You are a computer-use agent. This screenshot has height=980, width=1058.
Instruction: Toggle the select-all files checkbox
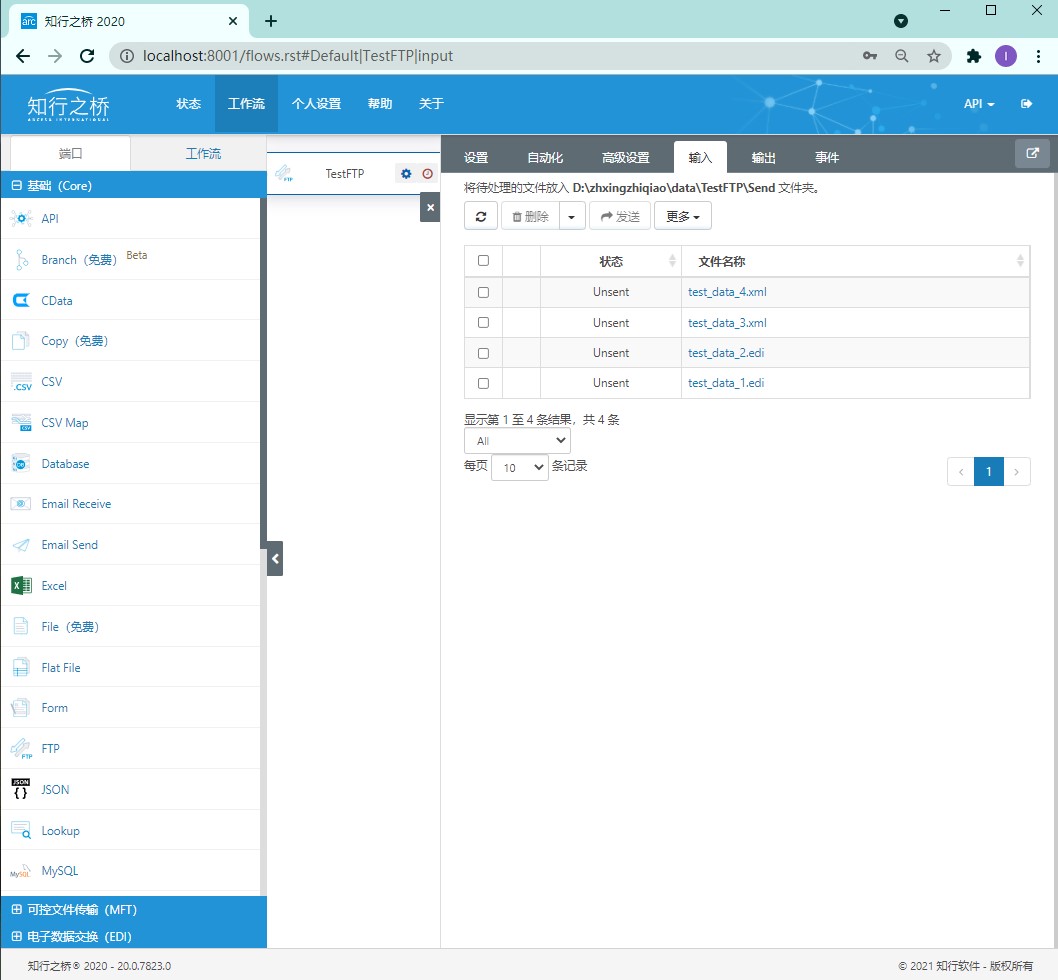point(483,261)
